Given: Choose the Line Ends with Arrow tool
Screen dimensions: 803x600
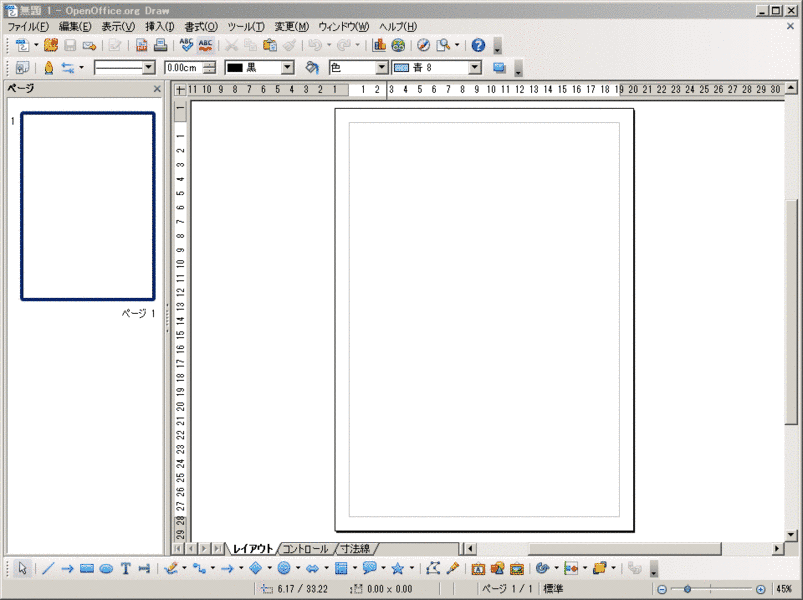Looking at the screenshot, I should tap(67, 568).
